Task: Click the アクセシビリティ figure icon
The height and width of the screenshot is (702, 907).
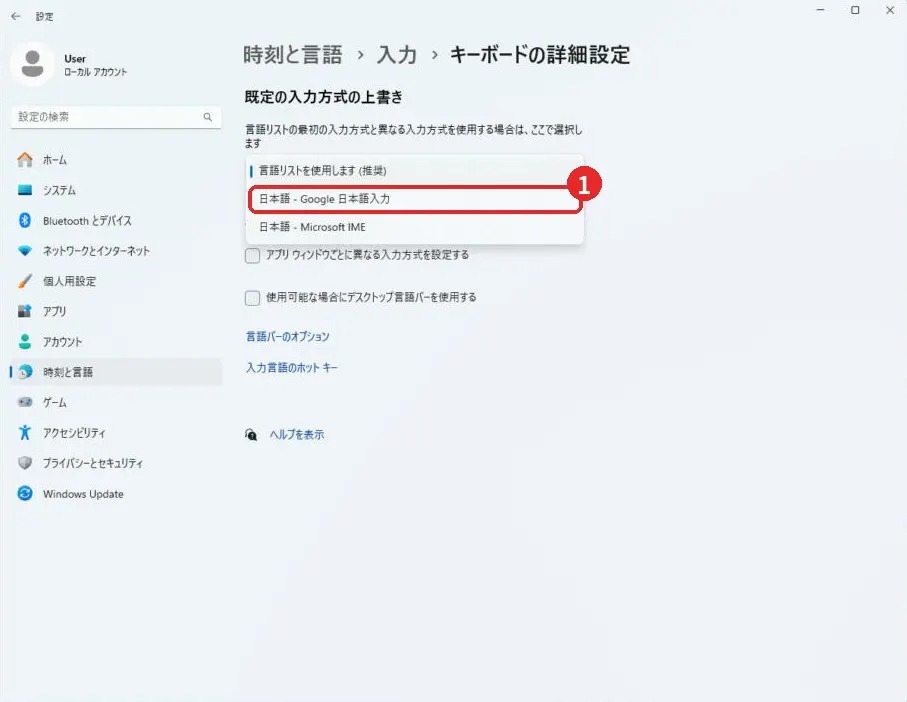Action: tap(25, 432)
